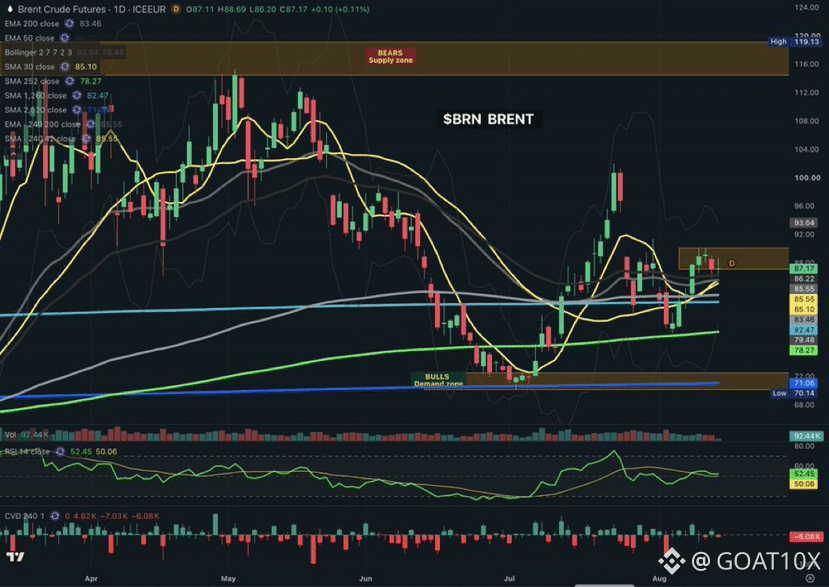Click the yellow 85.10 price tag
This screenshot has height=587, width=829.
tap(804, 309)
